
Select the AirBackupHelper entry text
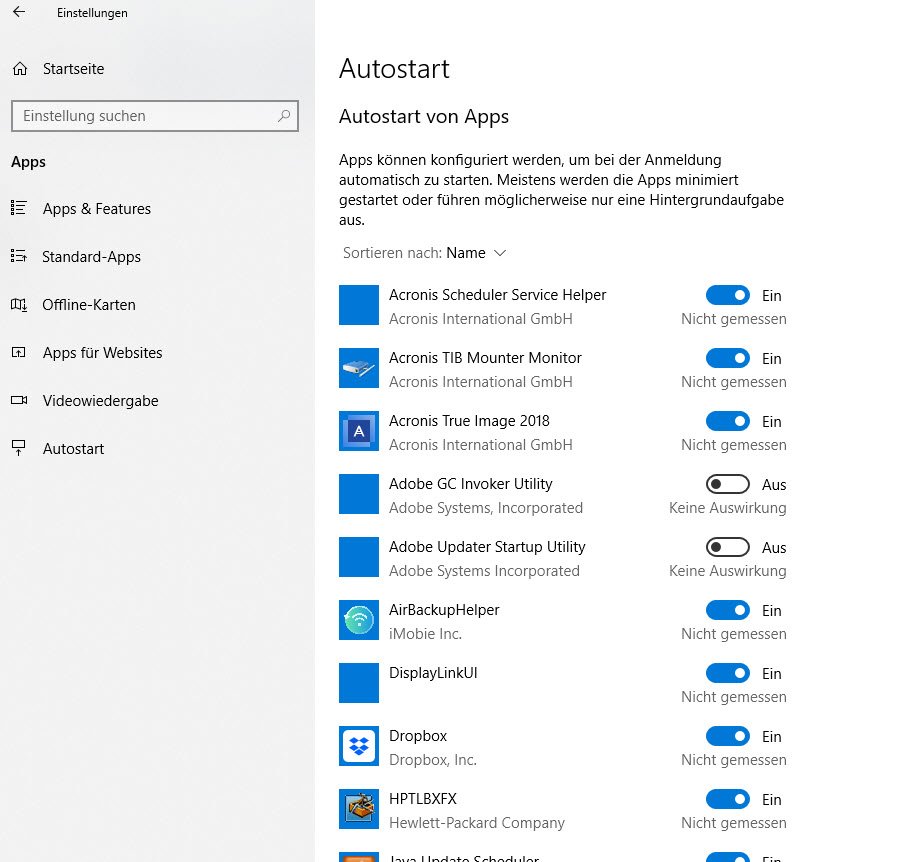point(444,610)
